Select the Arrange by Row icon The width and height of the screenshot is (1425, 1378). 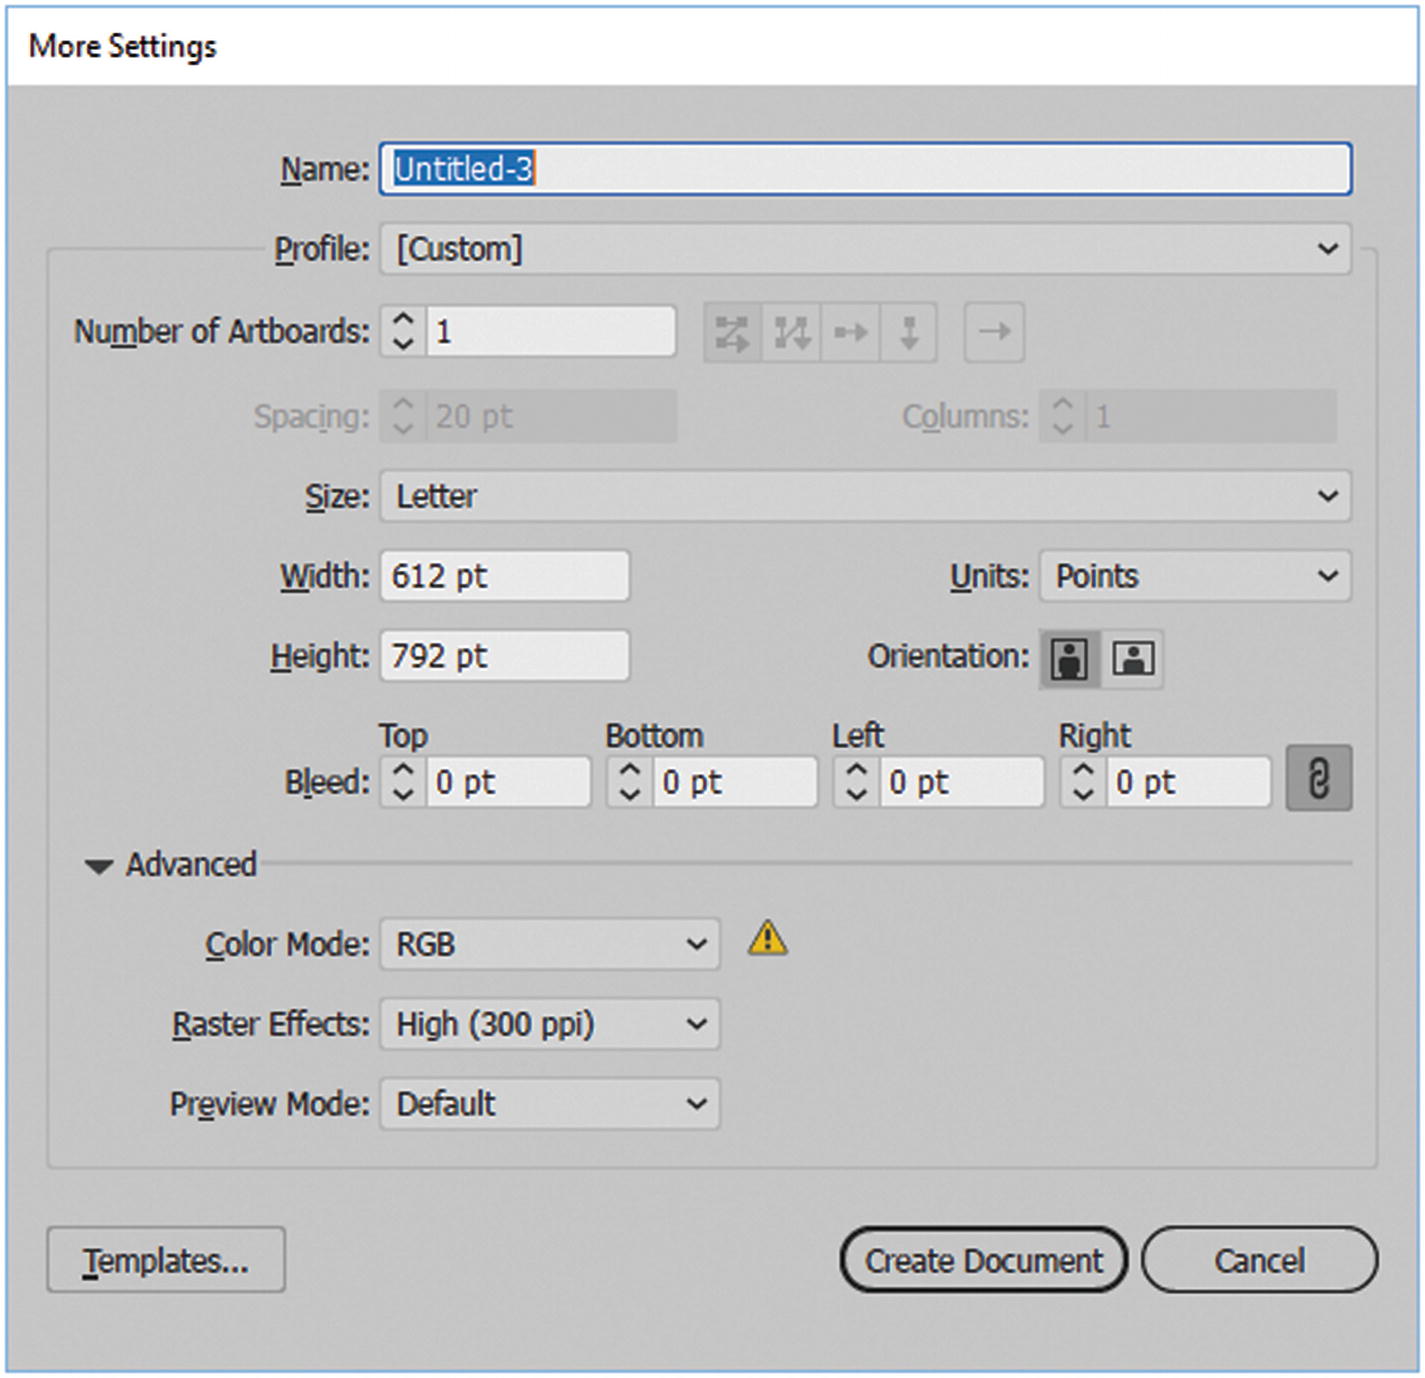click(850, 333)
